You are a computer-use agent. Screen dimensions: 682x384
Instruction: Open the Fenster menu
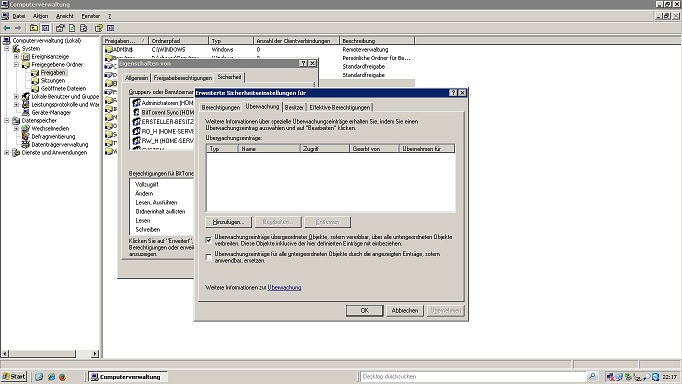click(90, 16)
